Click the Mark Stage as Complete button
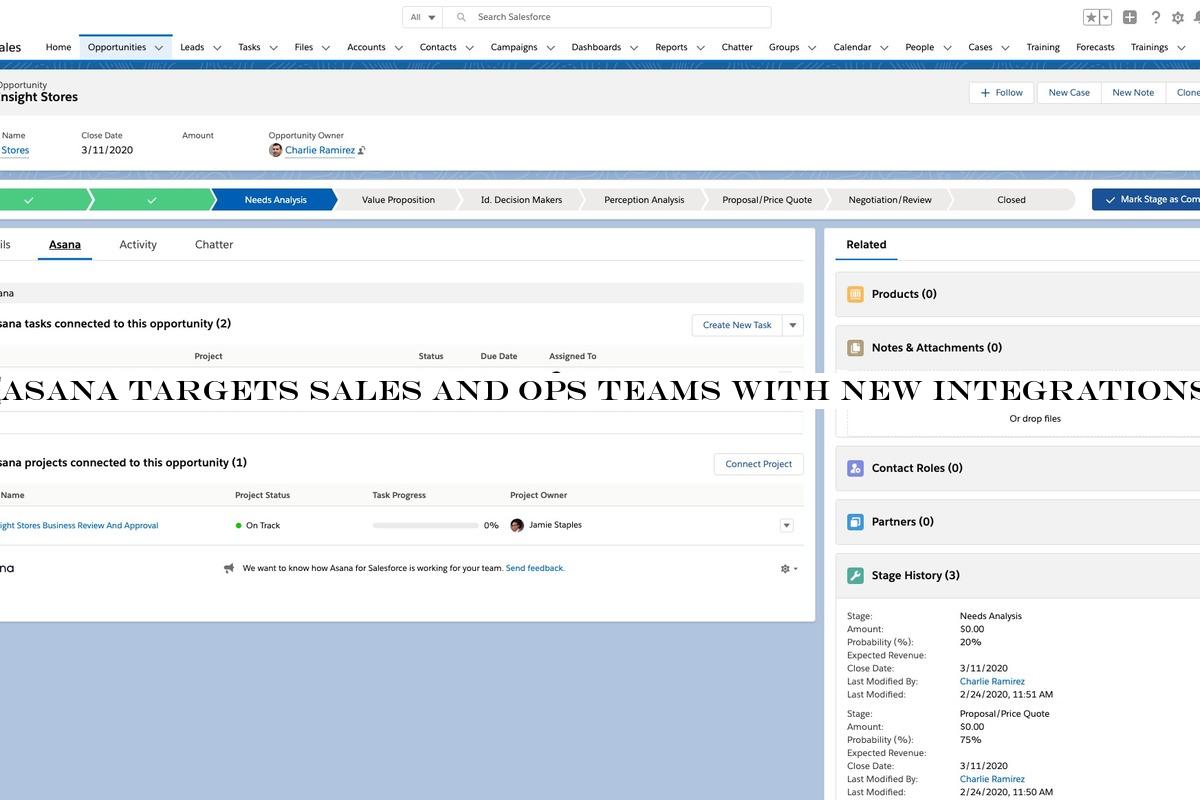Image resolution: width=1200 pixels, height=800 pixels. click(1146, 200)
